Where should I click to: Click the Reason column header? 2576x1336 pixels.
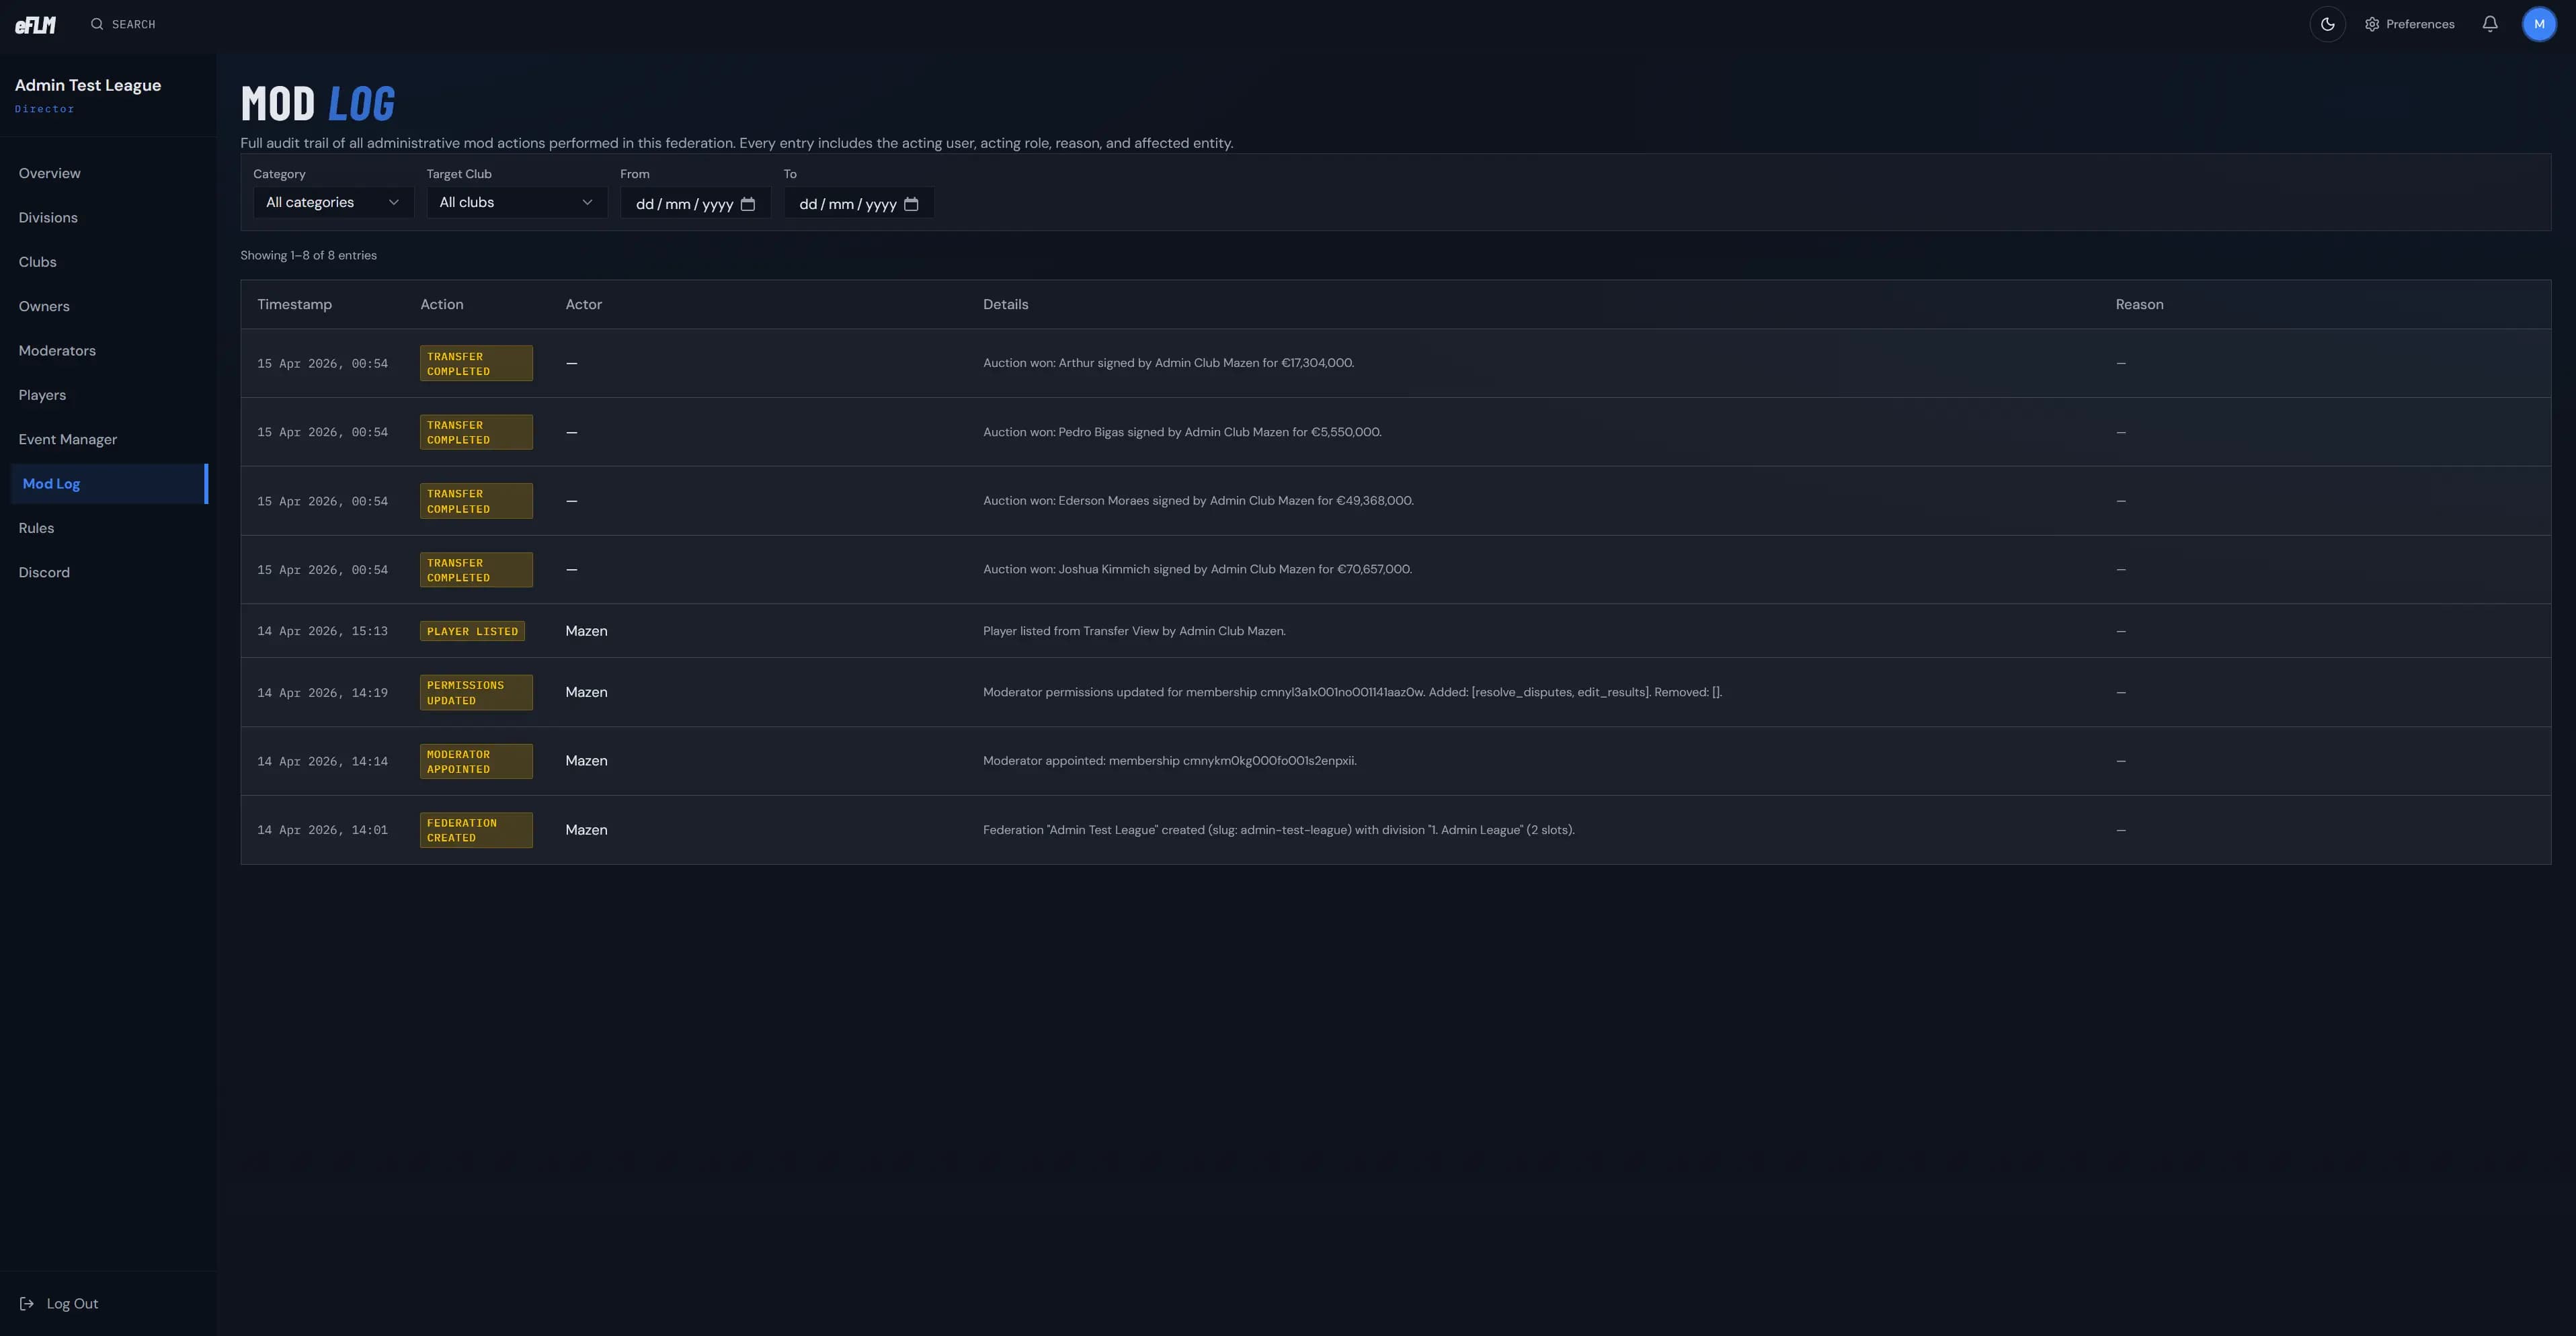coord(2139,304)
